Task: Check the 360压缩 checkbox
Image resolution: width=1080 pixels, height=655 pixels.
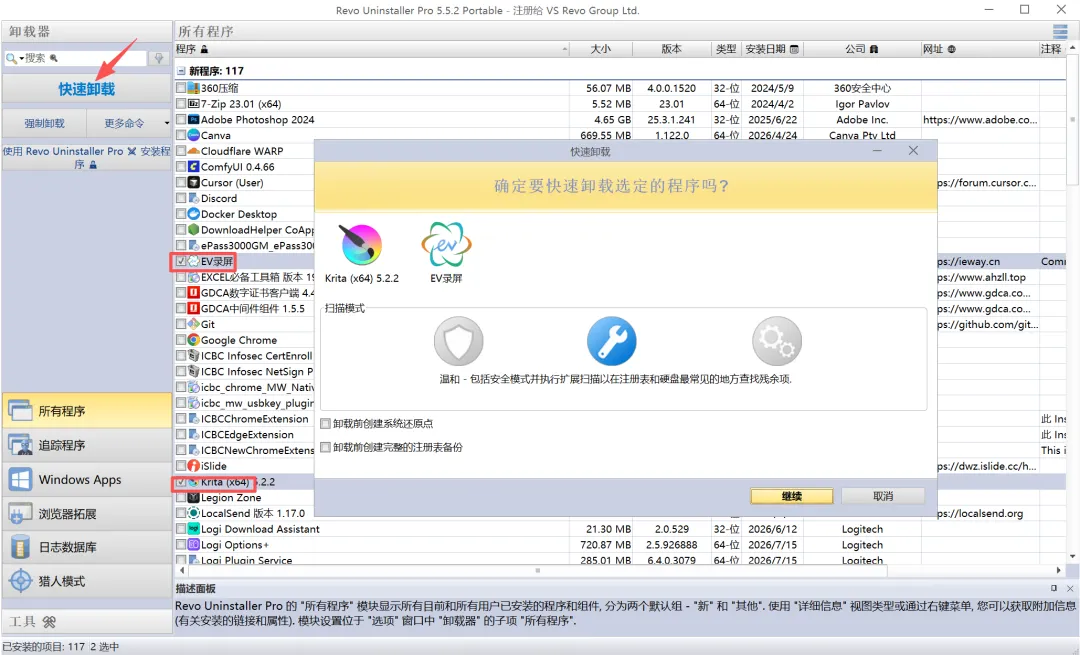Action: point(180,88)
